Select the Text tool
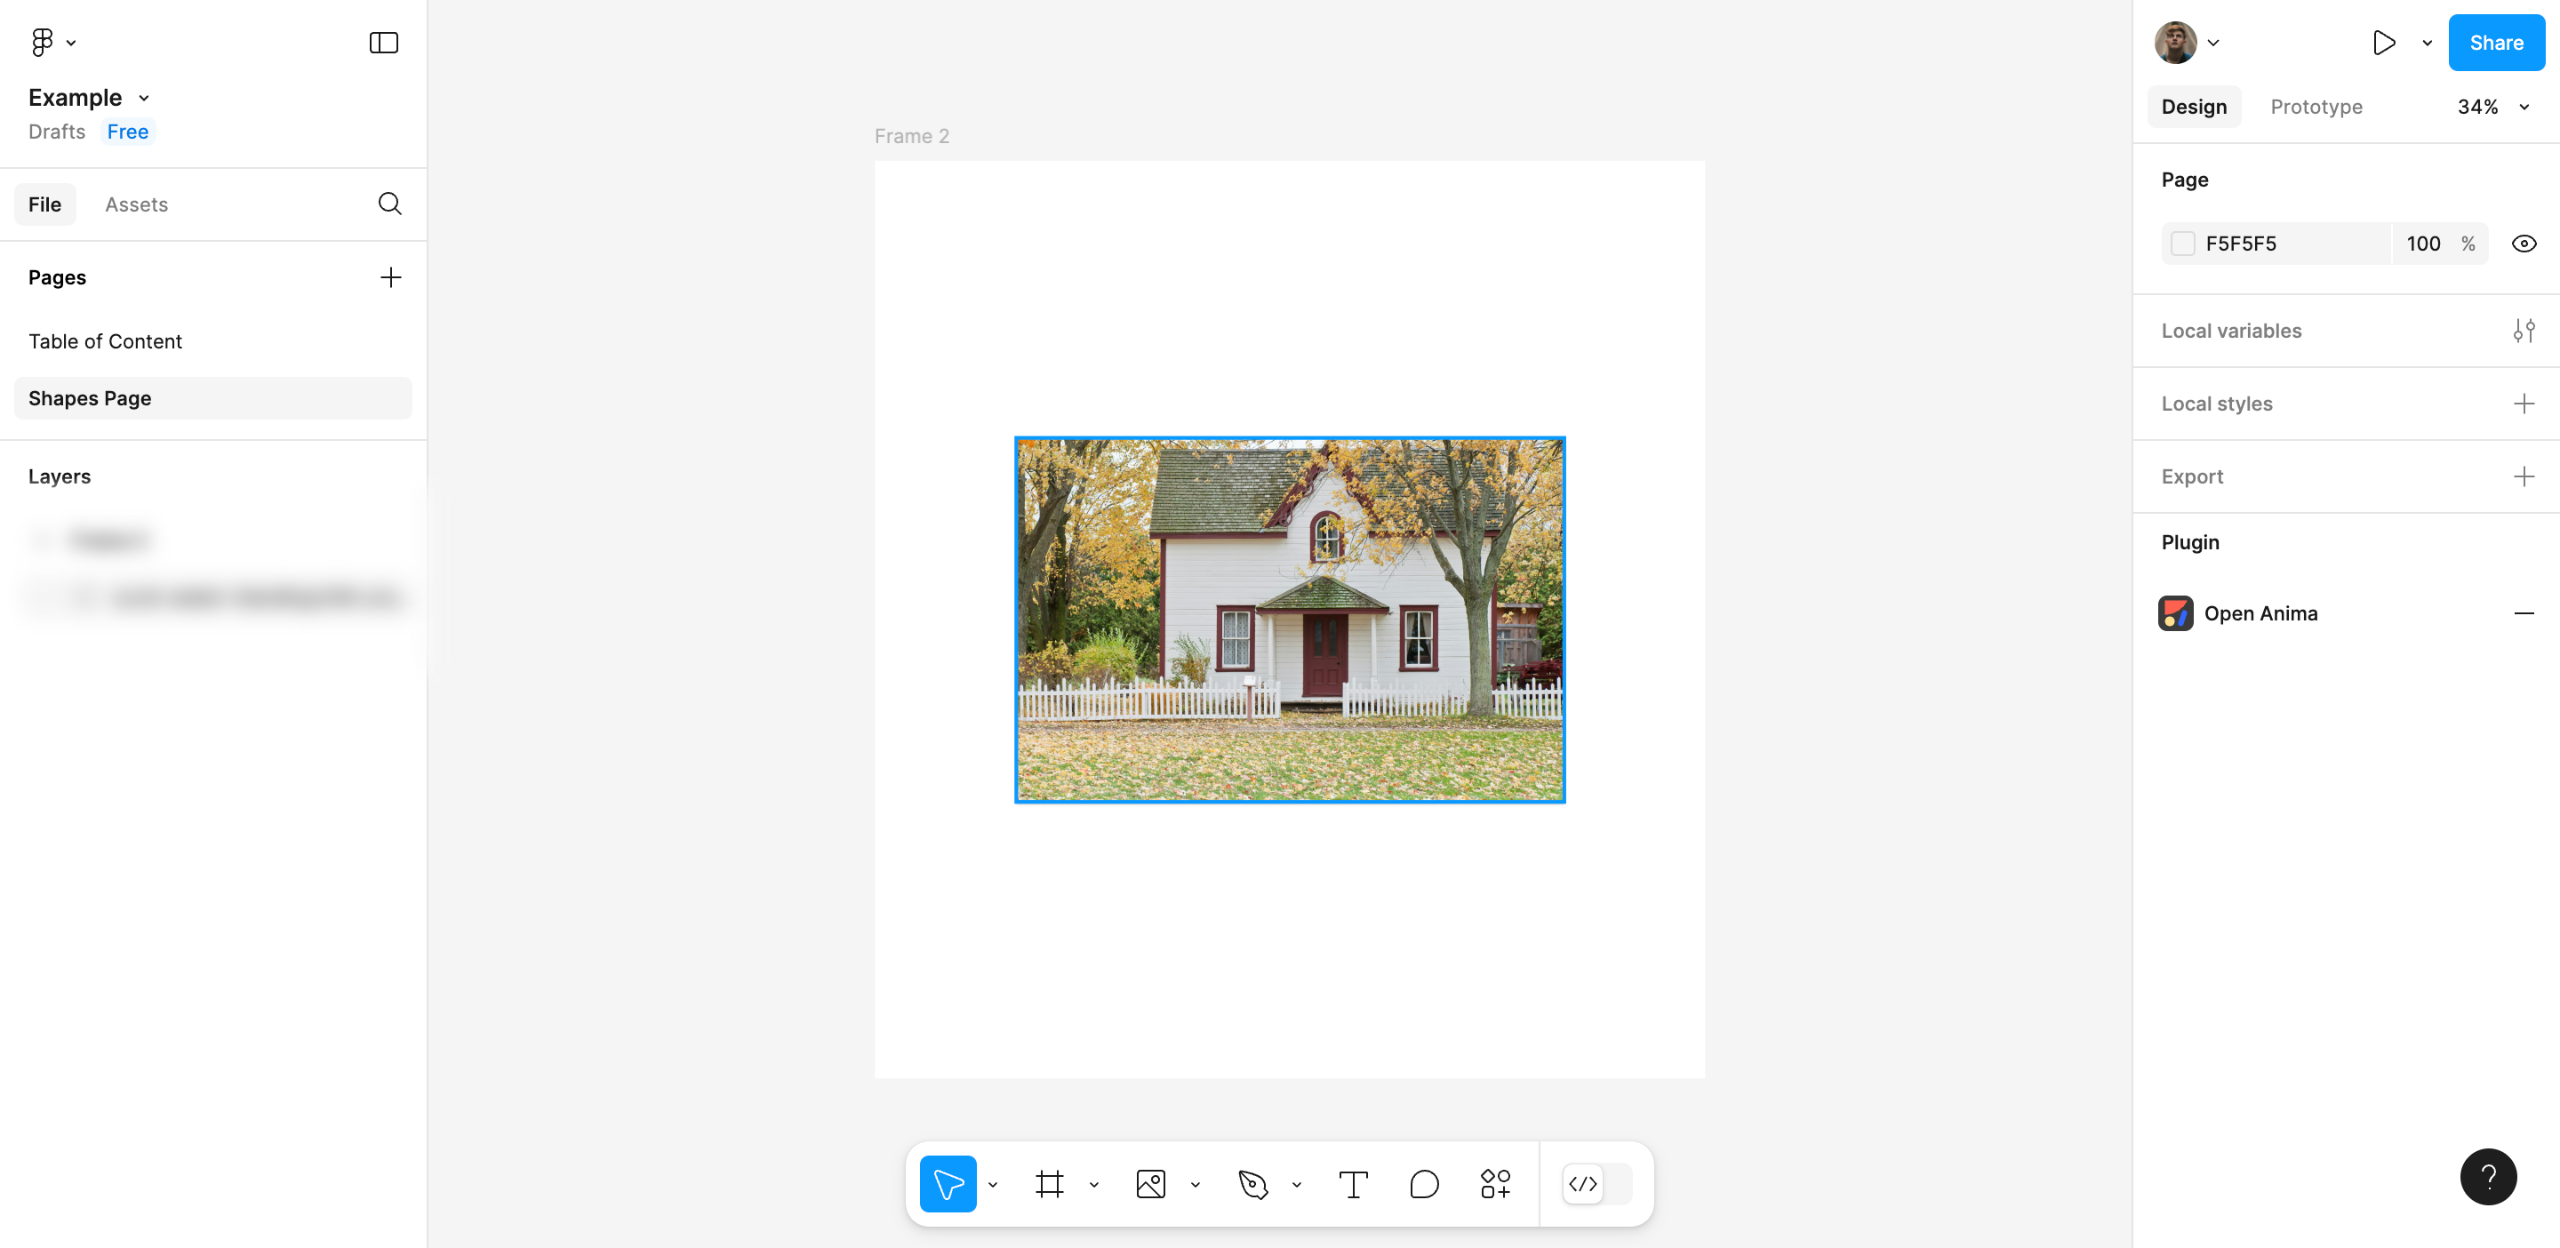This screenshot has height=1248, width=2560. point(1353,1184)
